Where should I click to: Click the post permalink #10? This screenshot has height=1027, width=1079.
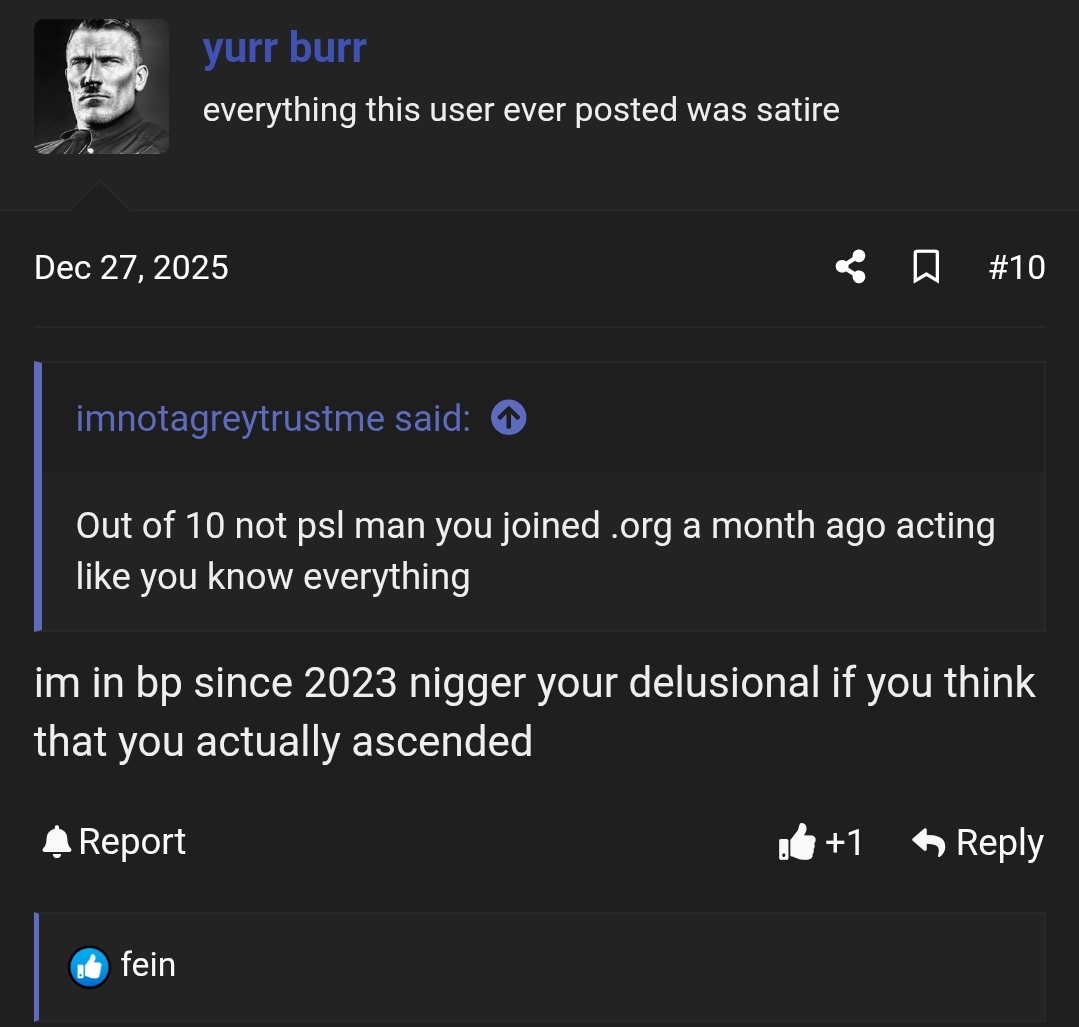pyautogui.click(x=1017, y=266)
